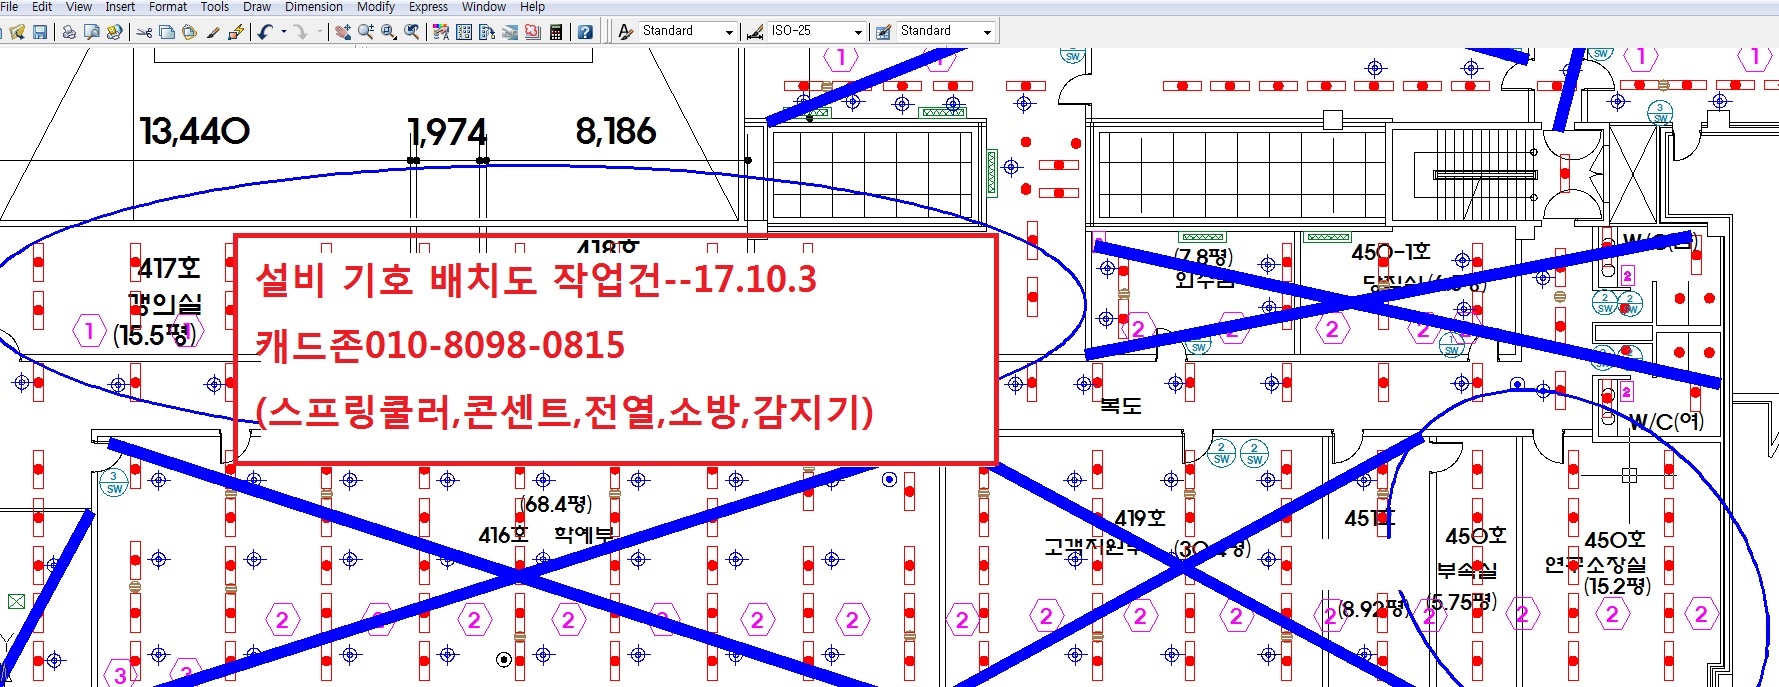Select the 부속실 room label
The image size is (1779, 687).
click(1467, 571)
